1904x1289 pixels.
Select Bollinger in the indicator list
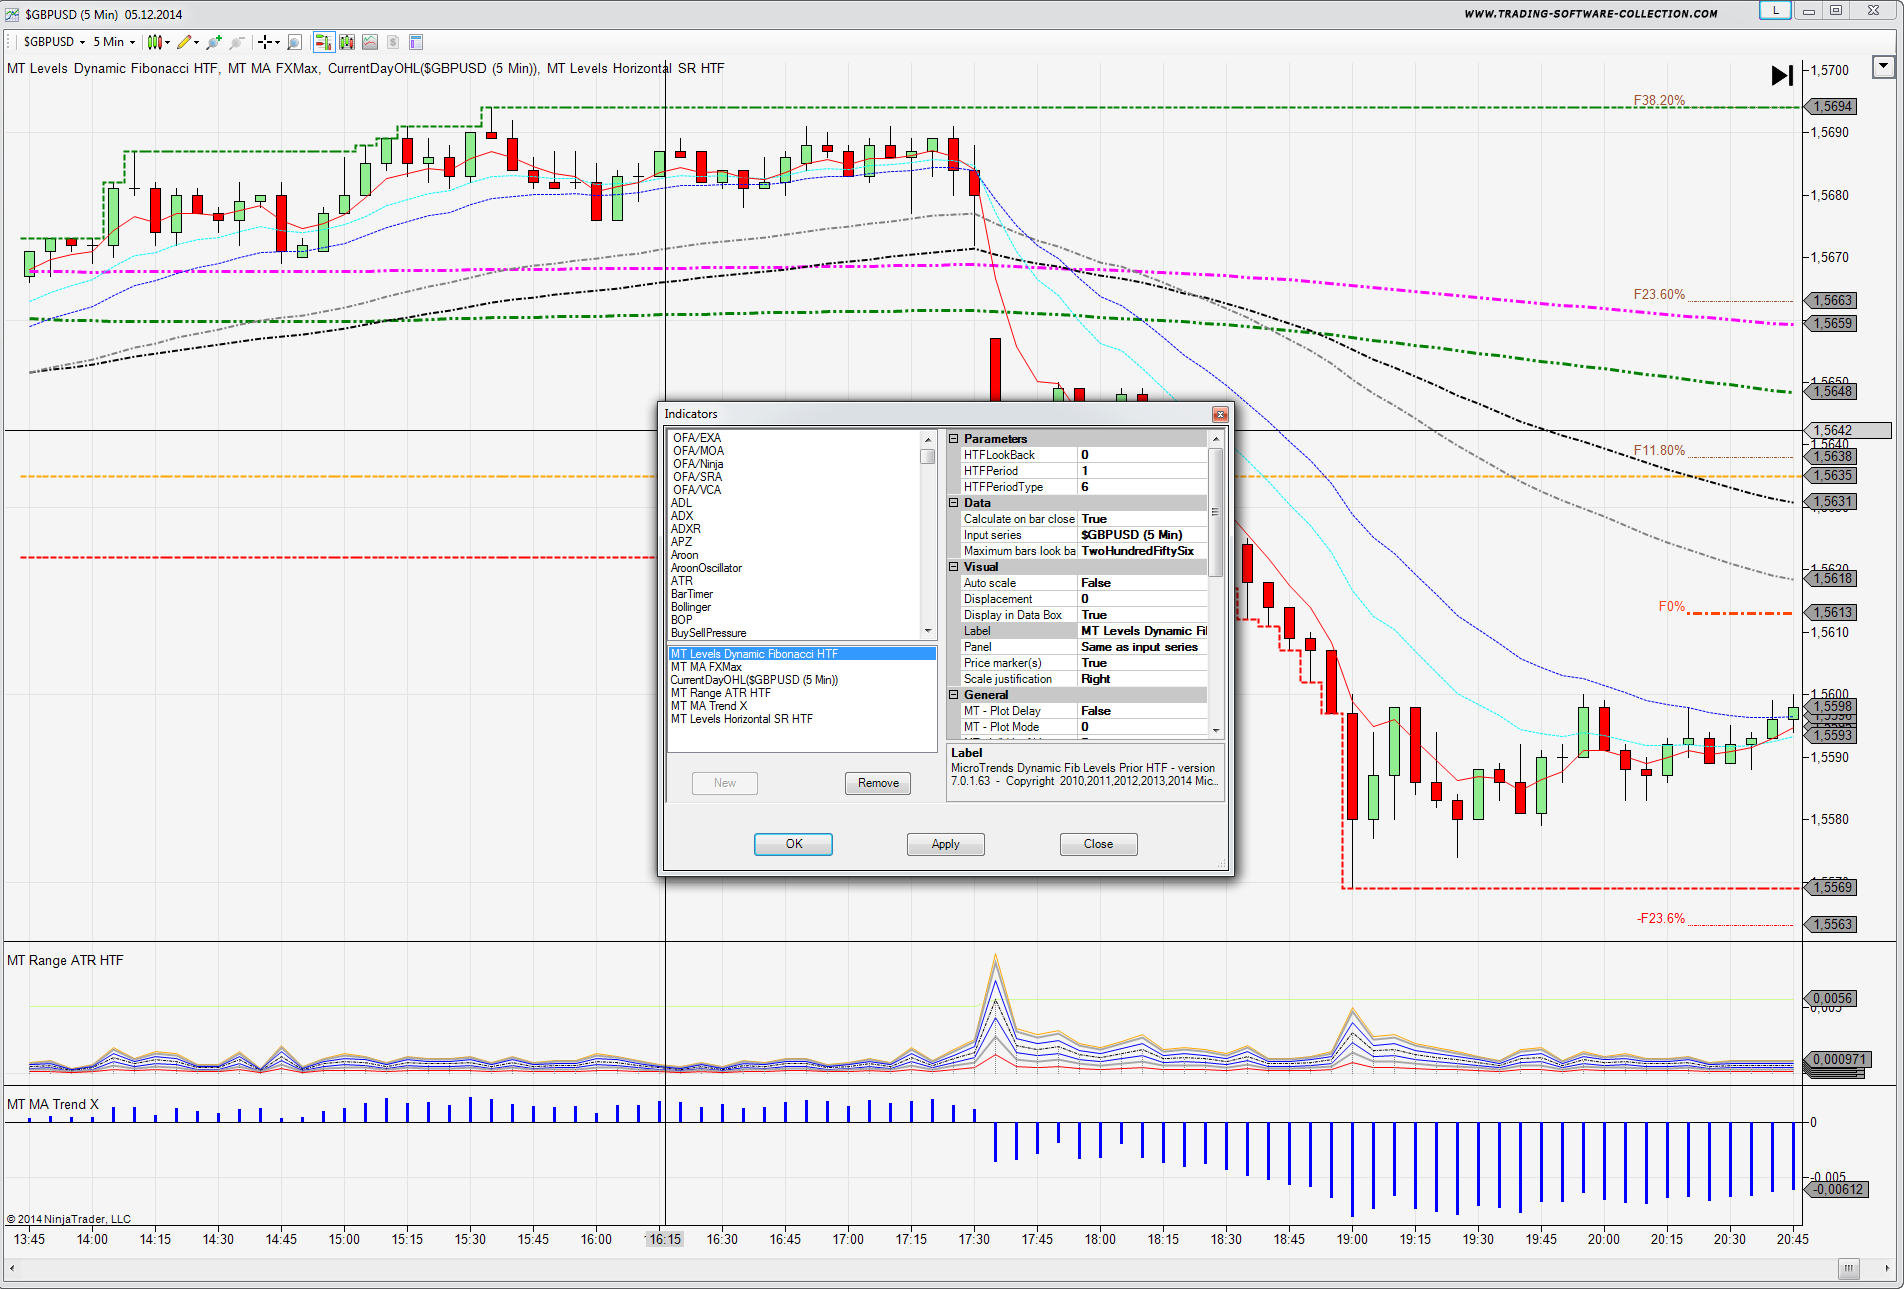pyautogui.click(x=691, y=607)
